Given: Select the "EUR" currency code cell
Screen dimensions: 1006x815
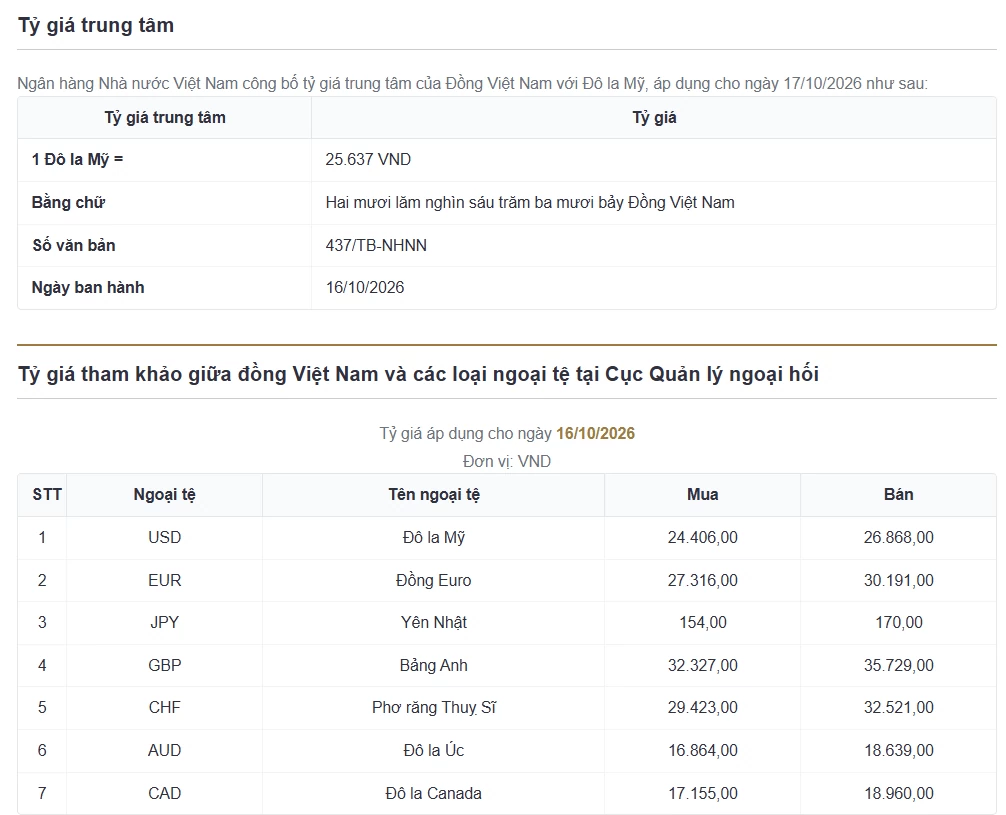Looking at the screenshot, I should (164, 580).
